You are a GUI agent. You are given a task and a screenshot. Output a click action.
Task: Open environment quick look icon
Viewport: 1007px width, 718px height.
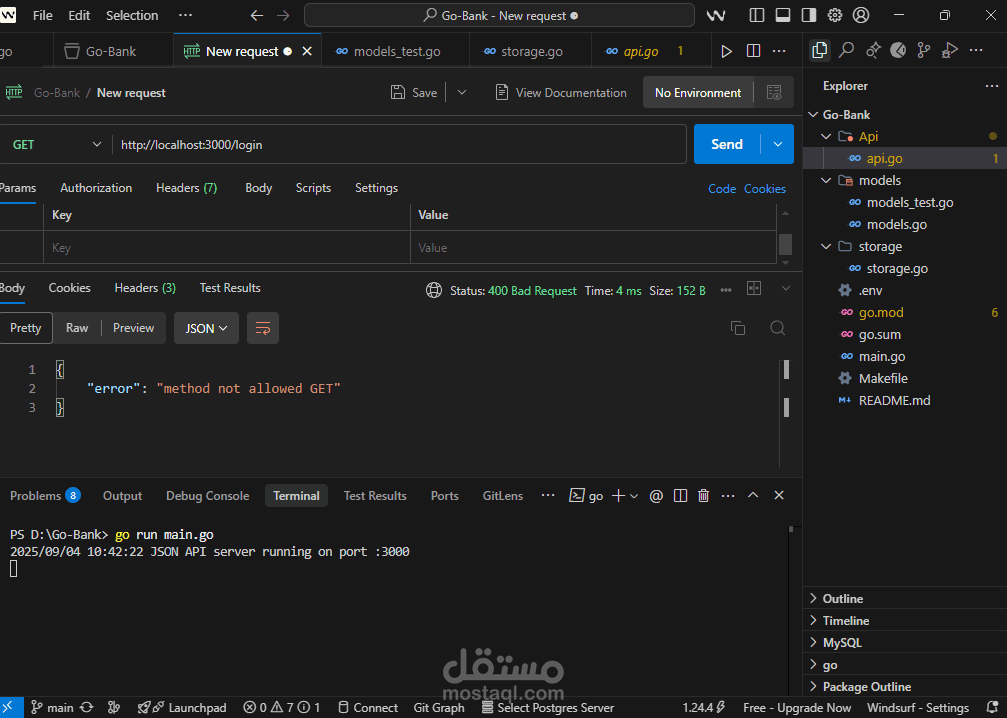(x=775, y=92)
